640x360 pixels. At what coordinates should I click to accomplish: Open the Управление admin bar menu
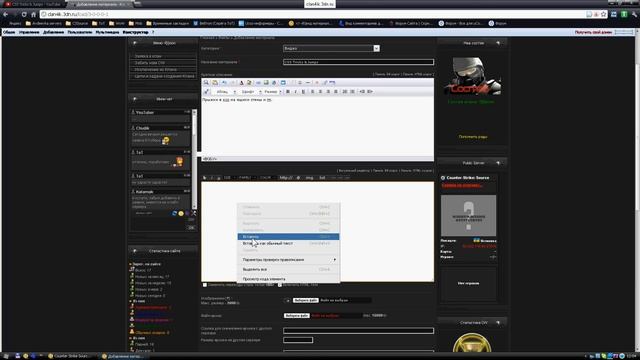pyautogui.click(x=29, y=32)
